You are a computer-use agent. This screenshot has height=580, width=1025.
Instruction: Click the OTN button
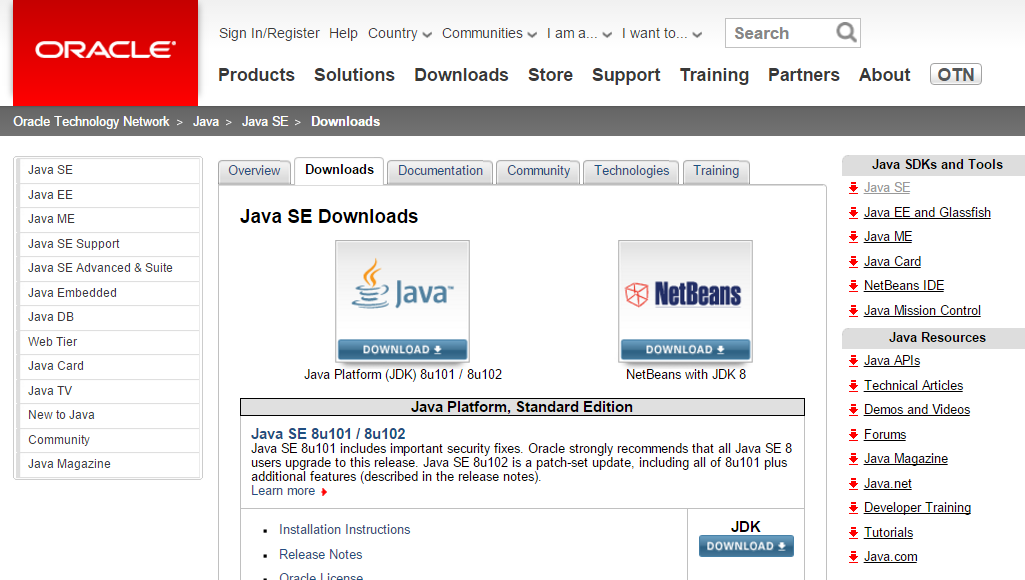pos(956,75)
